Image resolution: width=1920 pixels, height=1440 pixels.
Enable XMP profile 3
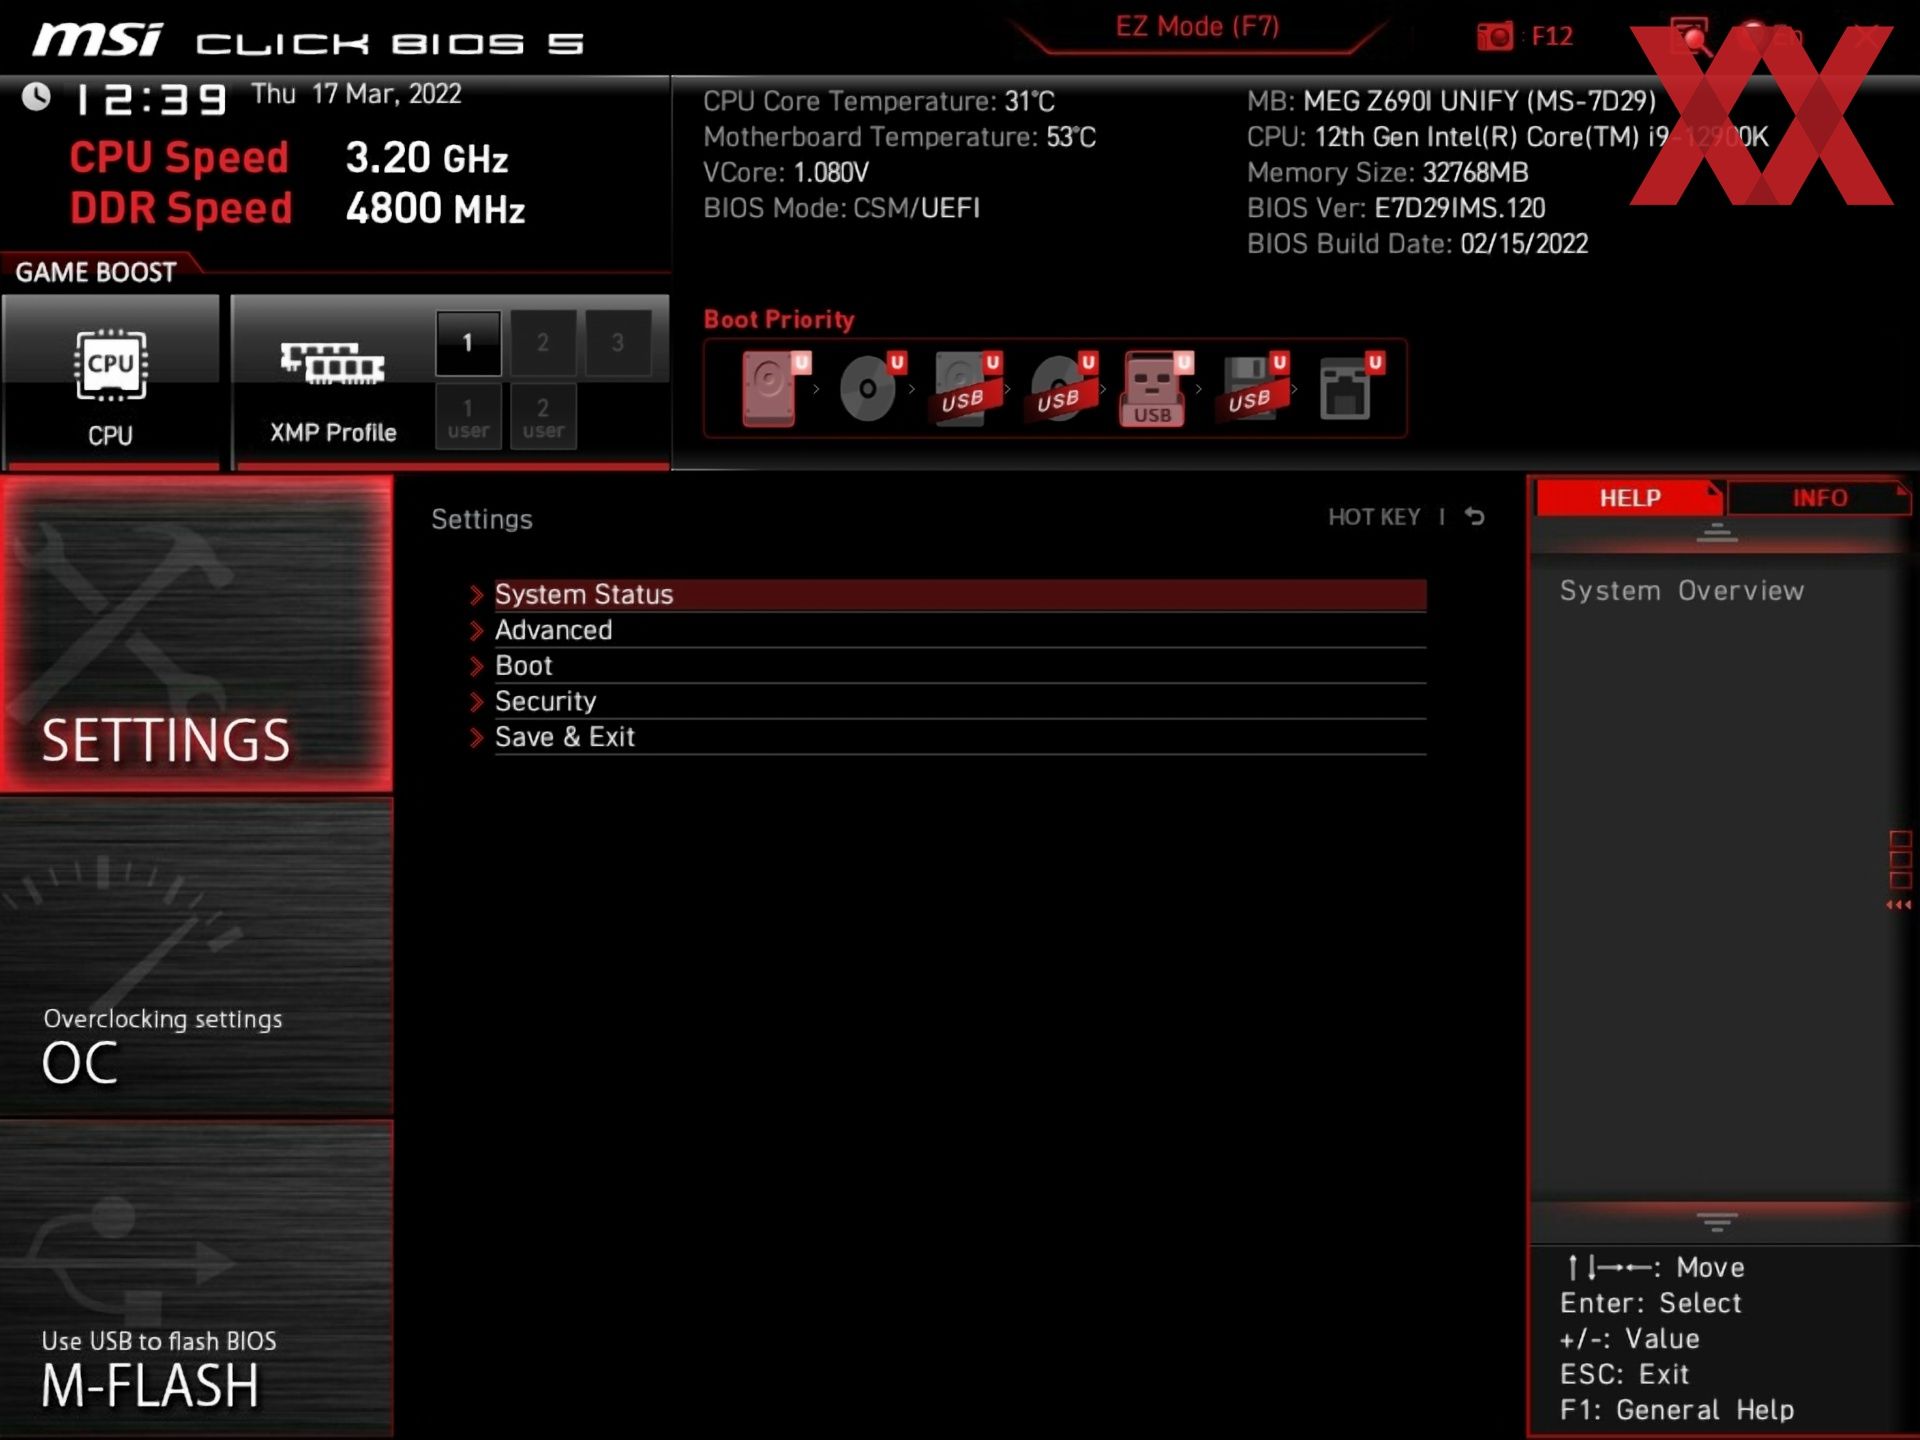tap(618, 343)
